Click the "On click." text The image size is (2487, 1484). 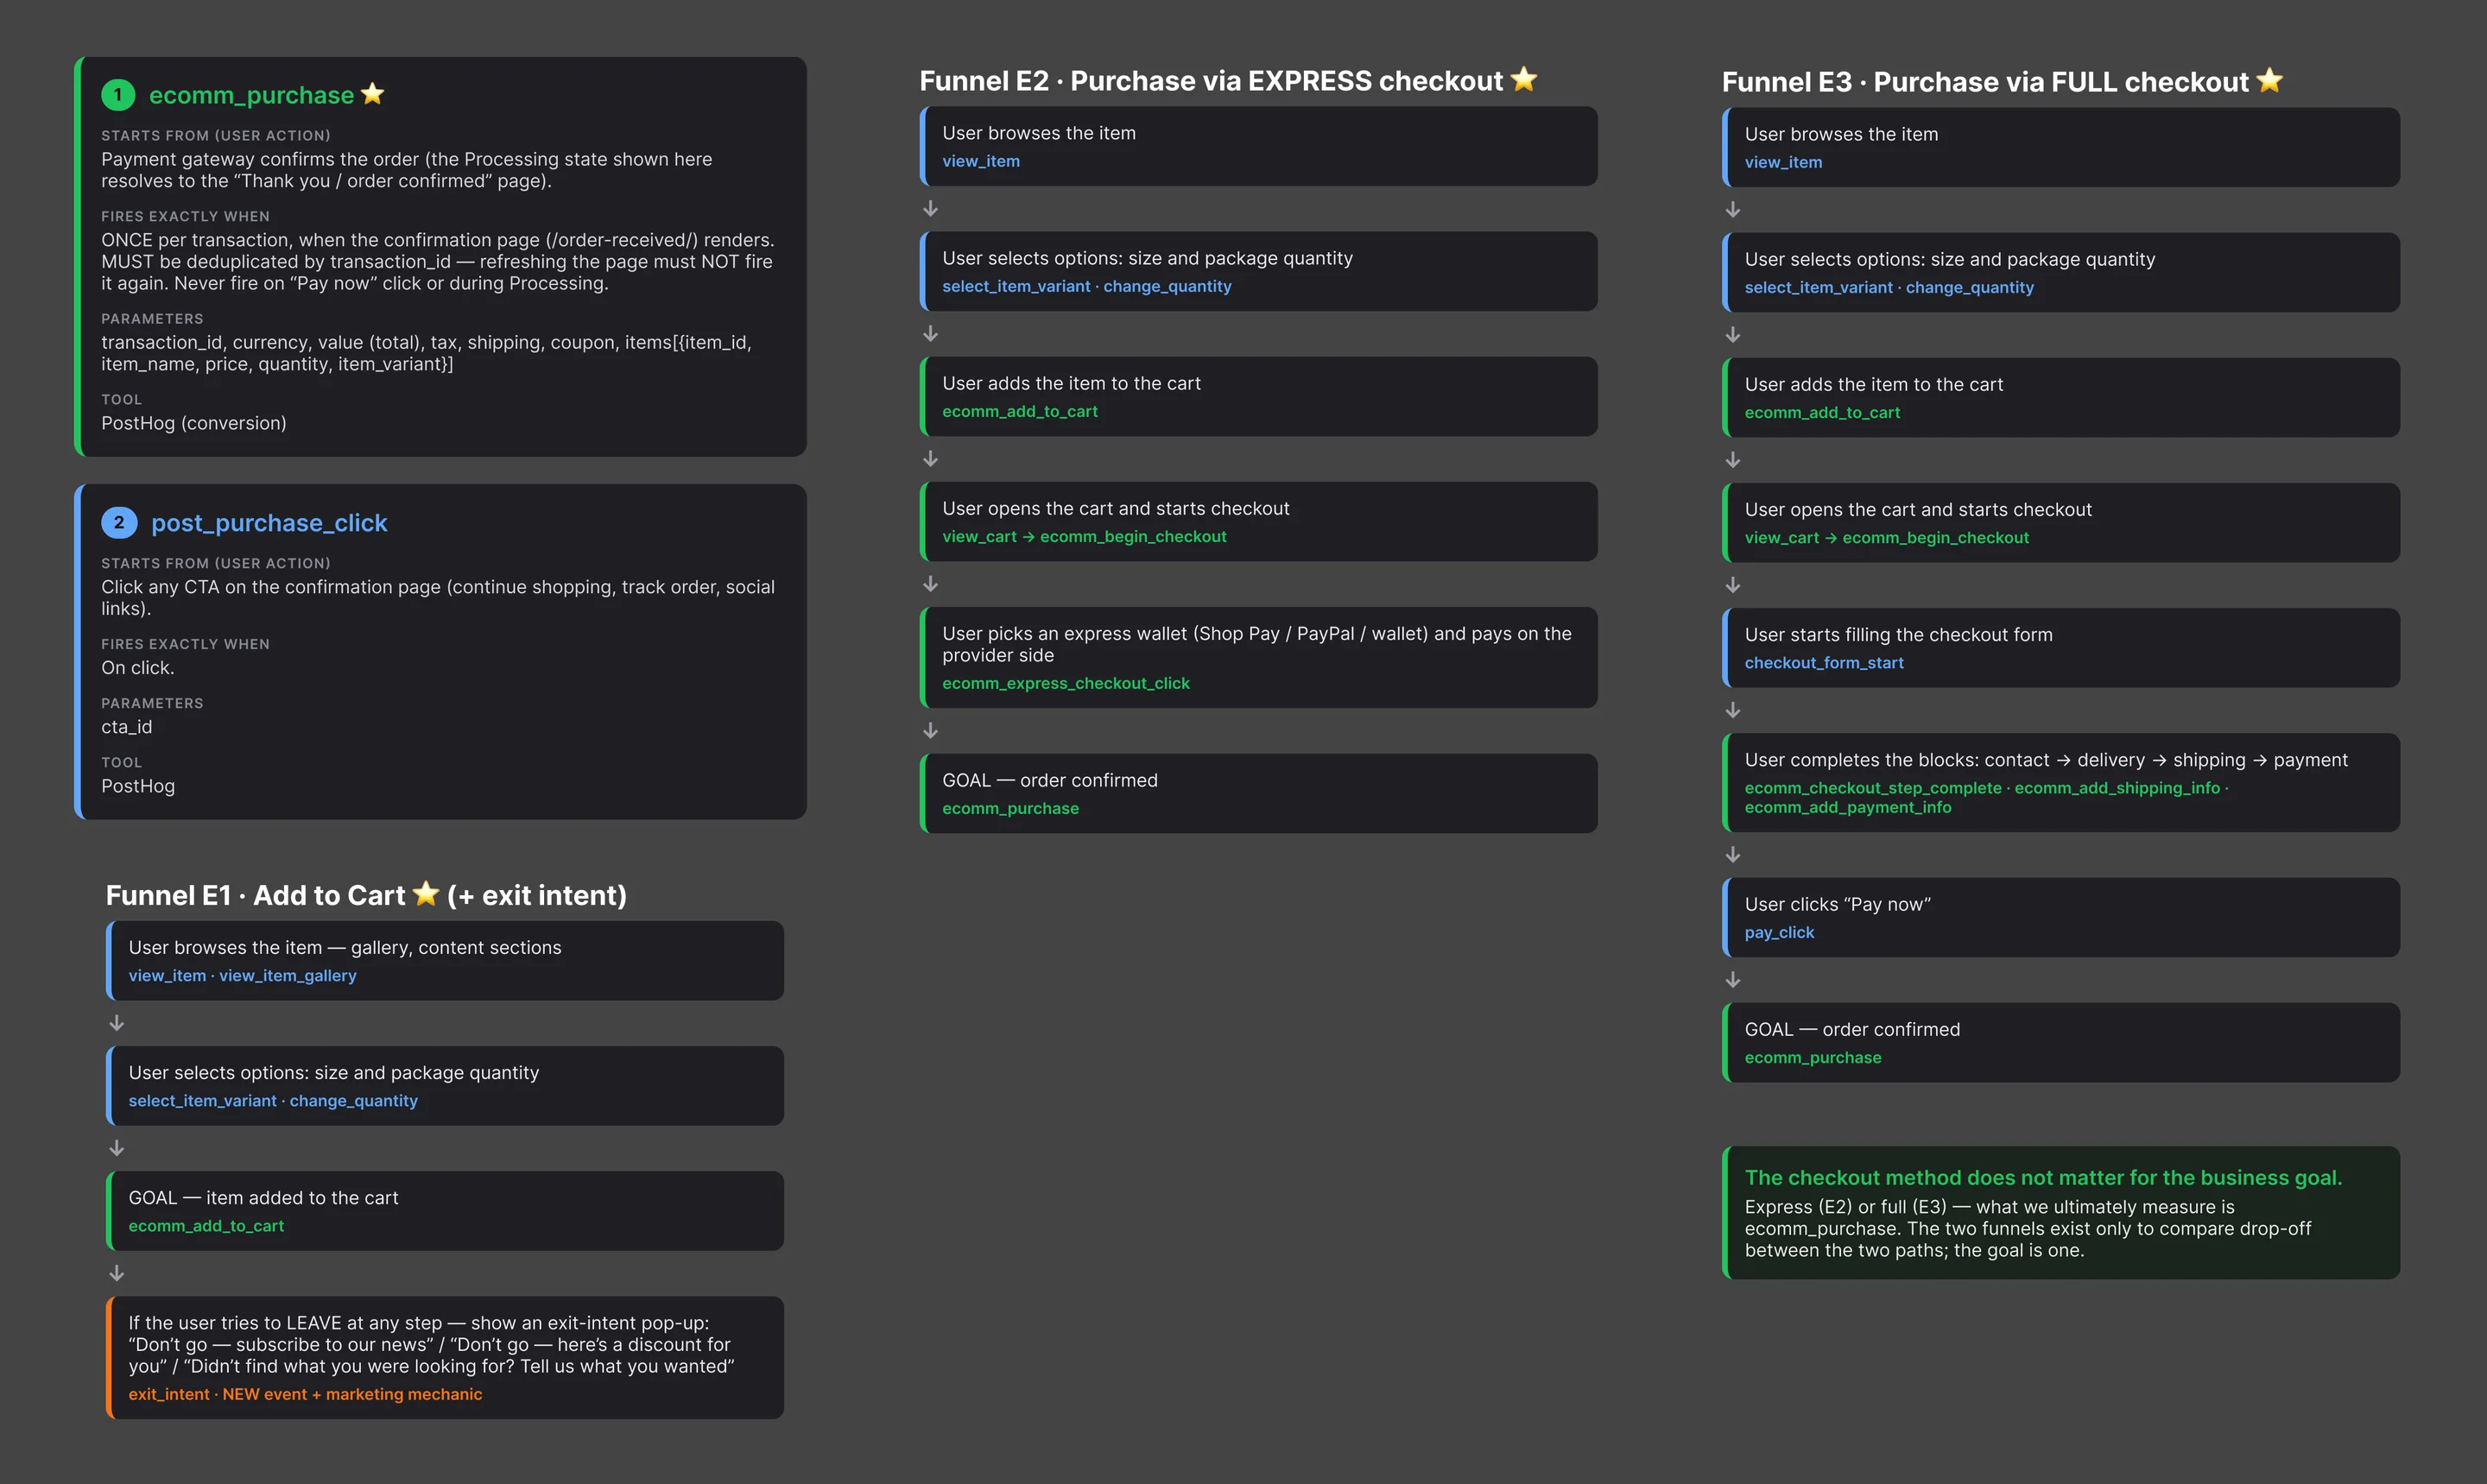[x=138, y=668]
